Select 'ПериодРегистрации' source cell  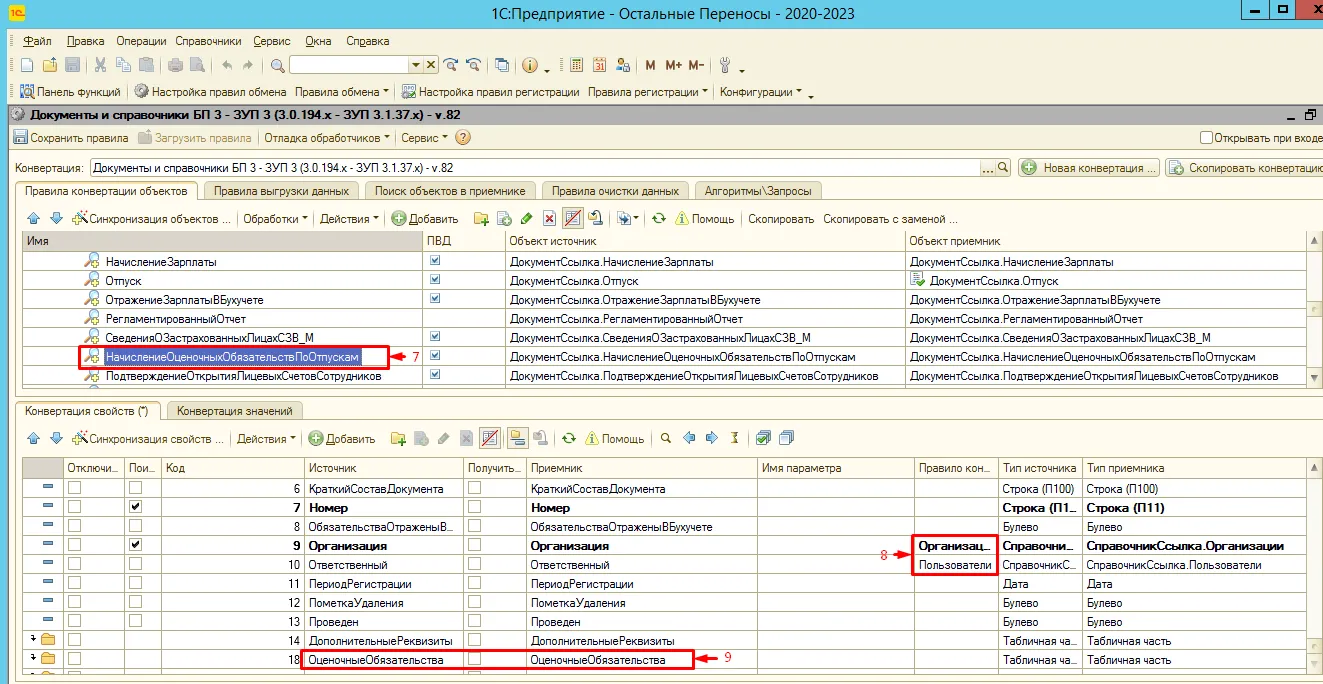[x=384, y=583]
